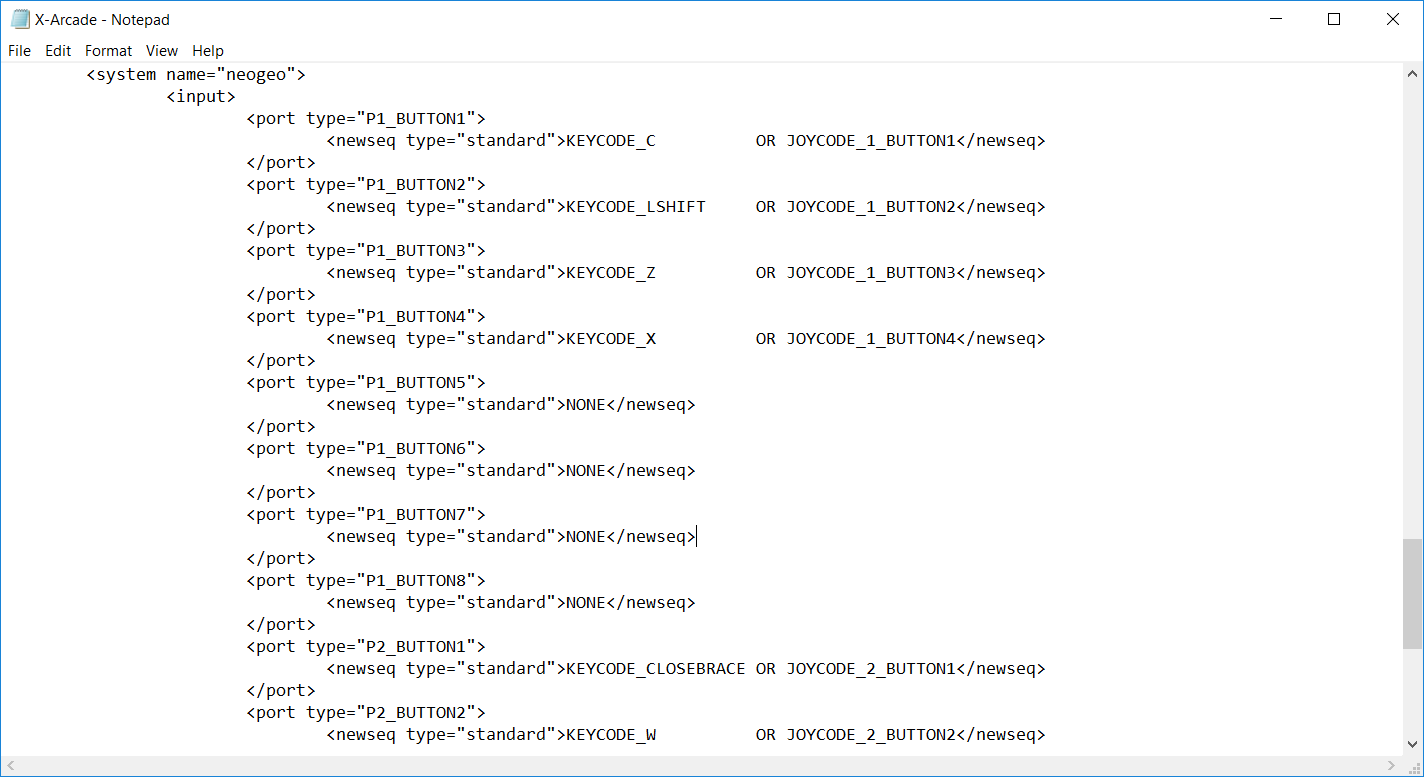Click the port type="P1_BUTTON2" line

pos(366,184)
